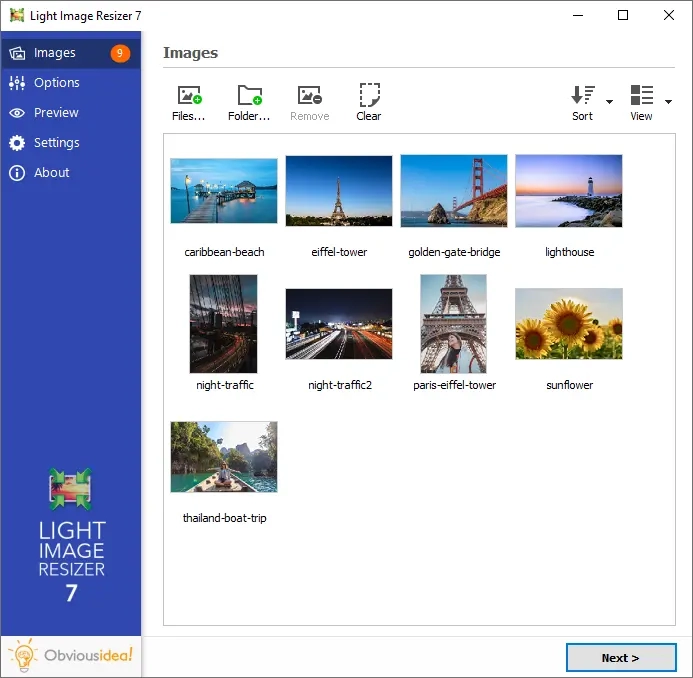The image size is (693, 678).
Task: Expand the View dropdown arrow
Action: [x=668, y=102]
